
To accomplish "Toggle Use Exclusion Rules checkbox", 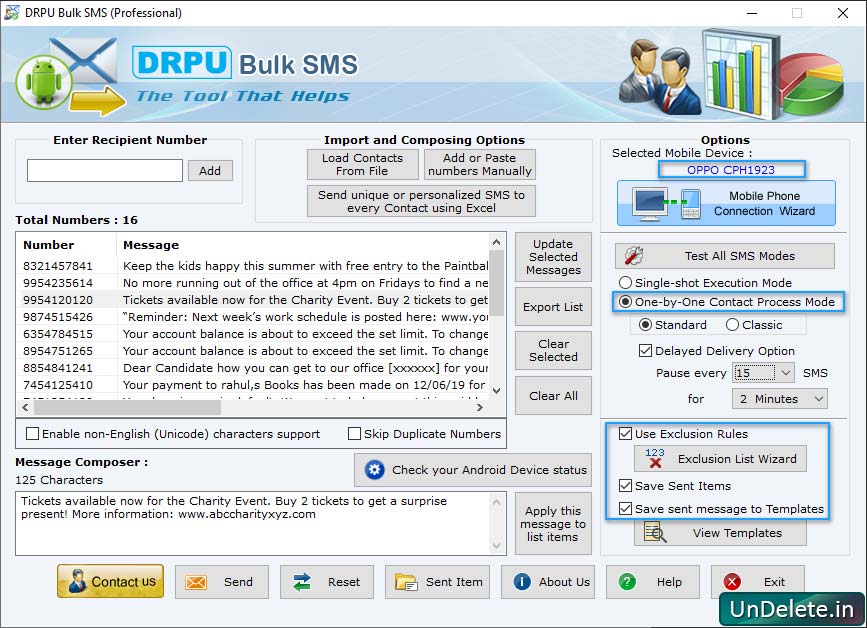I will pos(625,433).
